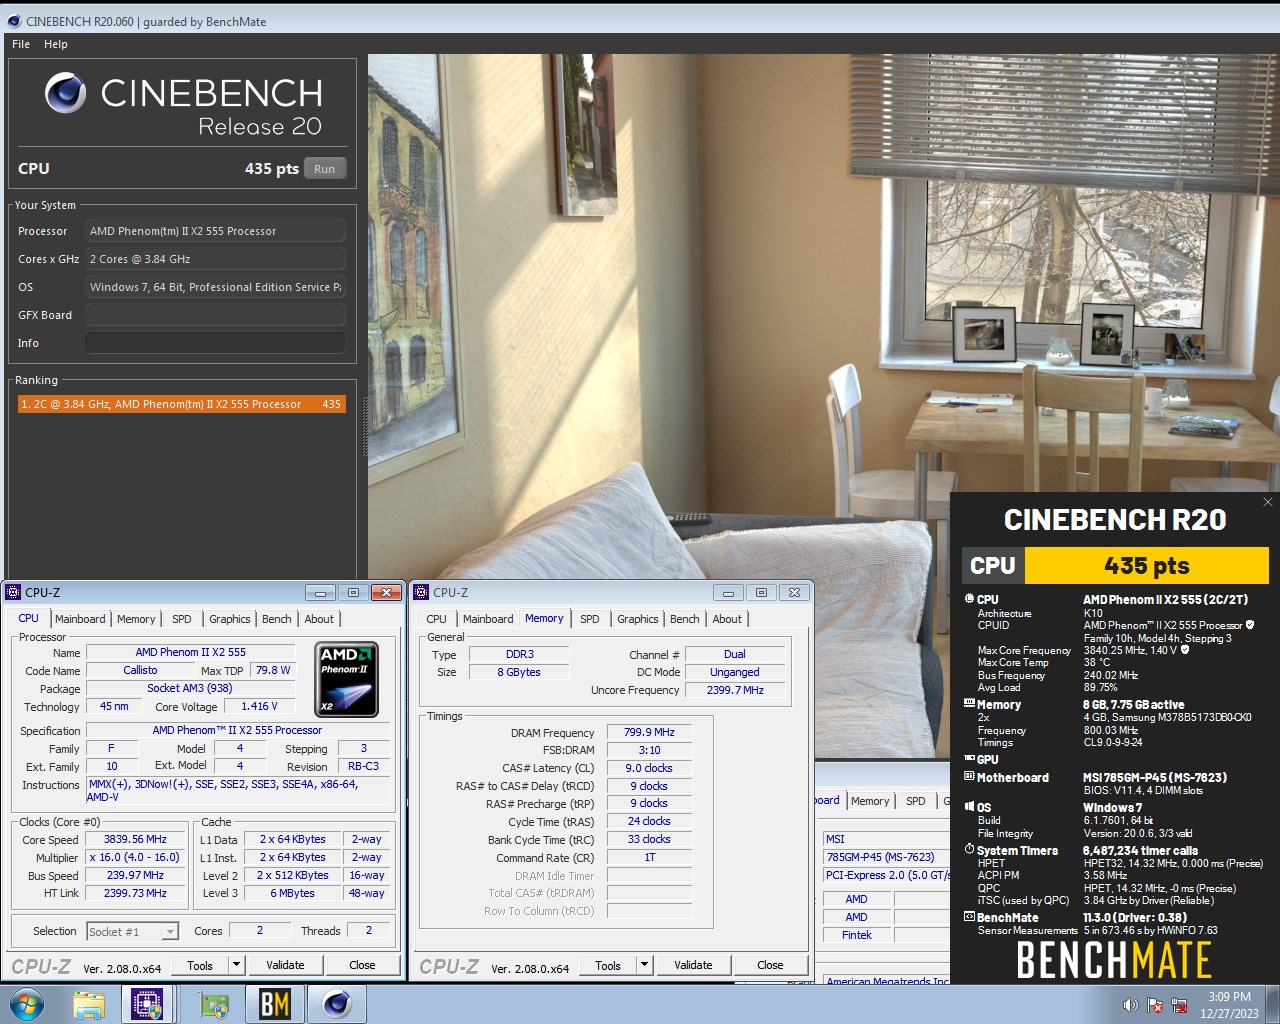Open BenchMate from the taskbar
The width and height of the screenshot is (1280, 1024).
[275, 1004]
